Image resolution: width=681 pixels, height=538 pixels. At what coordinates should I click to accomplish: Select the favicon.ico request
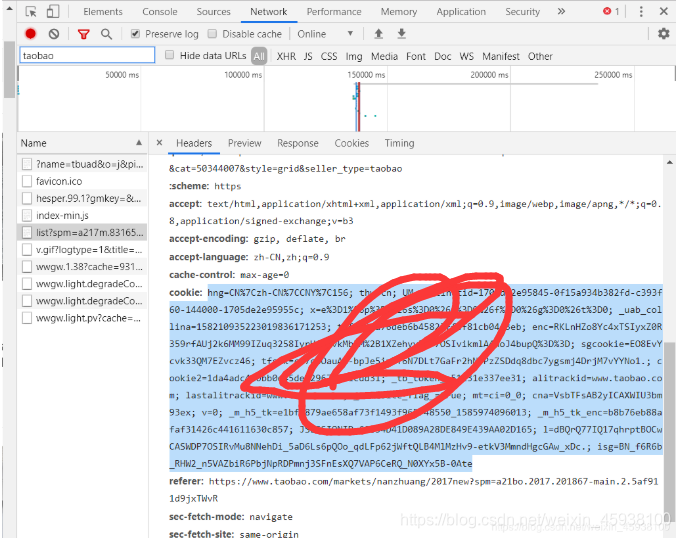82,181
